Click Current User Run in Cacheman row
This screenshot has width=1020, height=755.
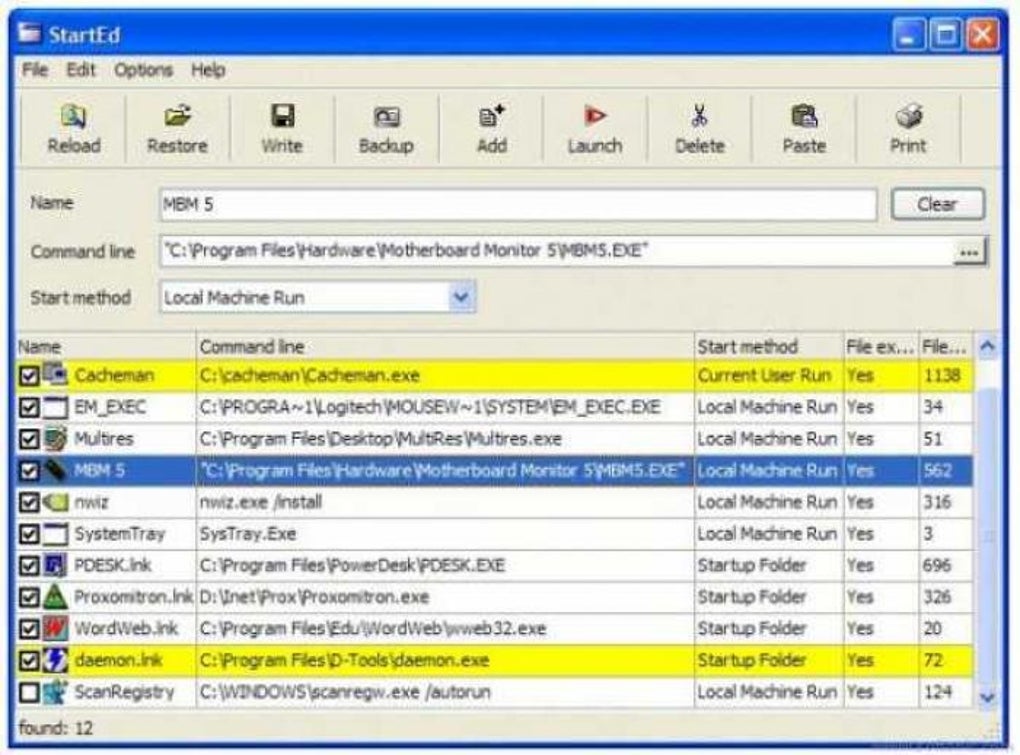click(x=764, y=375)
